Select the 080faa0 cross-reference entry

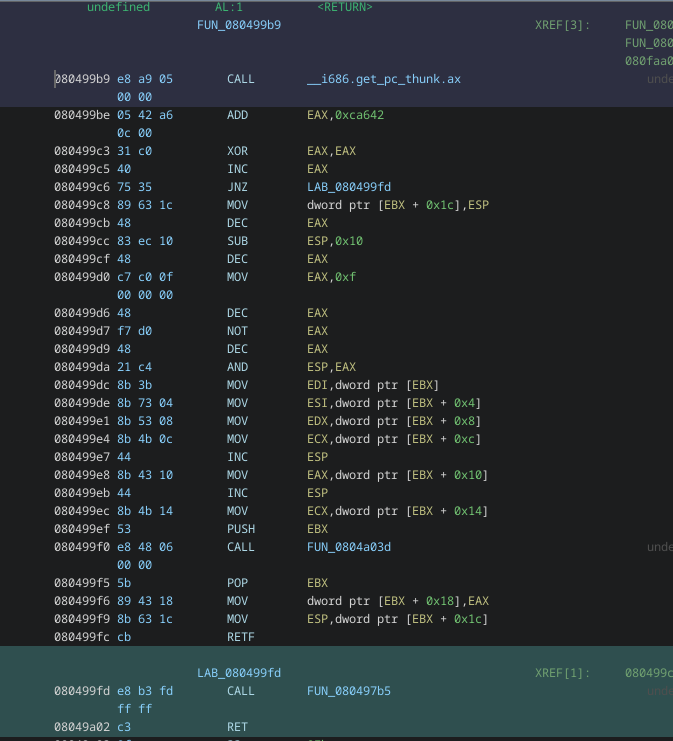pos(648,61)
